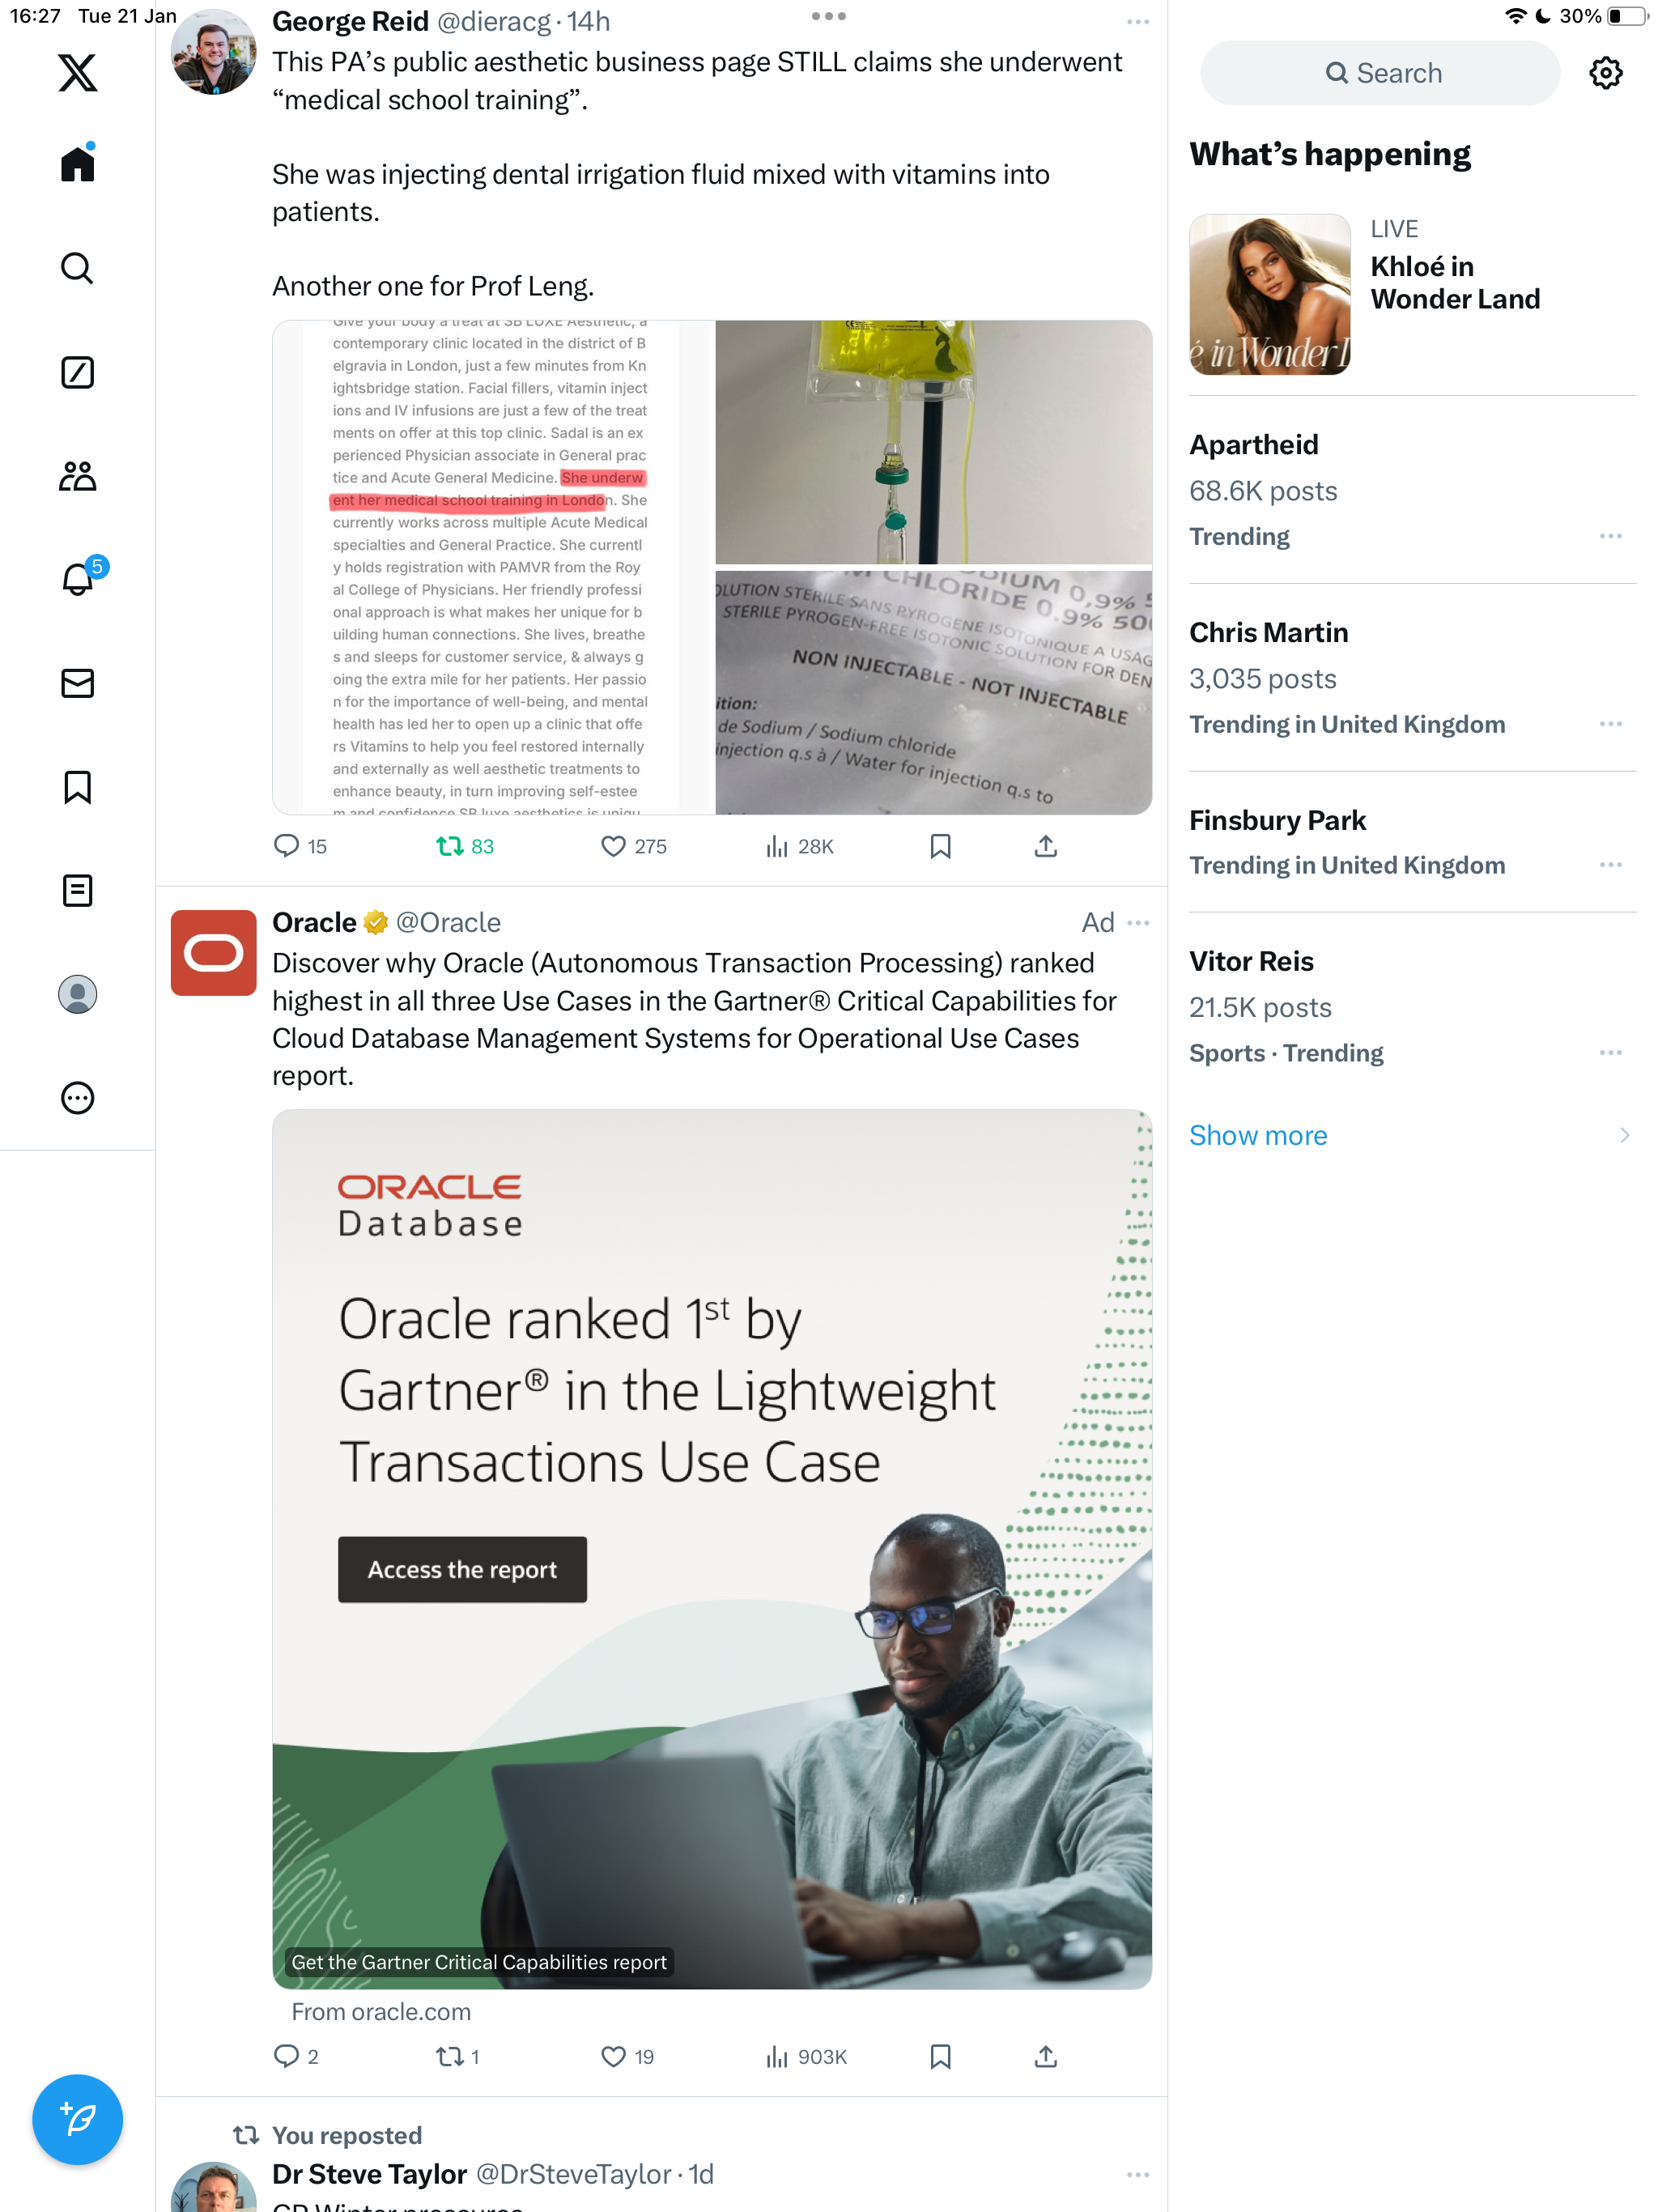Go to Home tab in sidebar
1658x2212 pixels.
click(77, 164)
